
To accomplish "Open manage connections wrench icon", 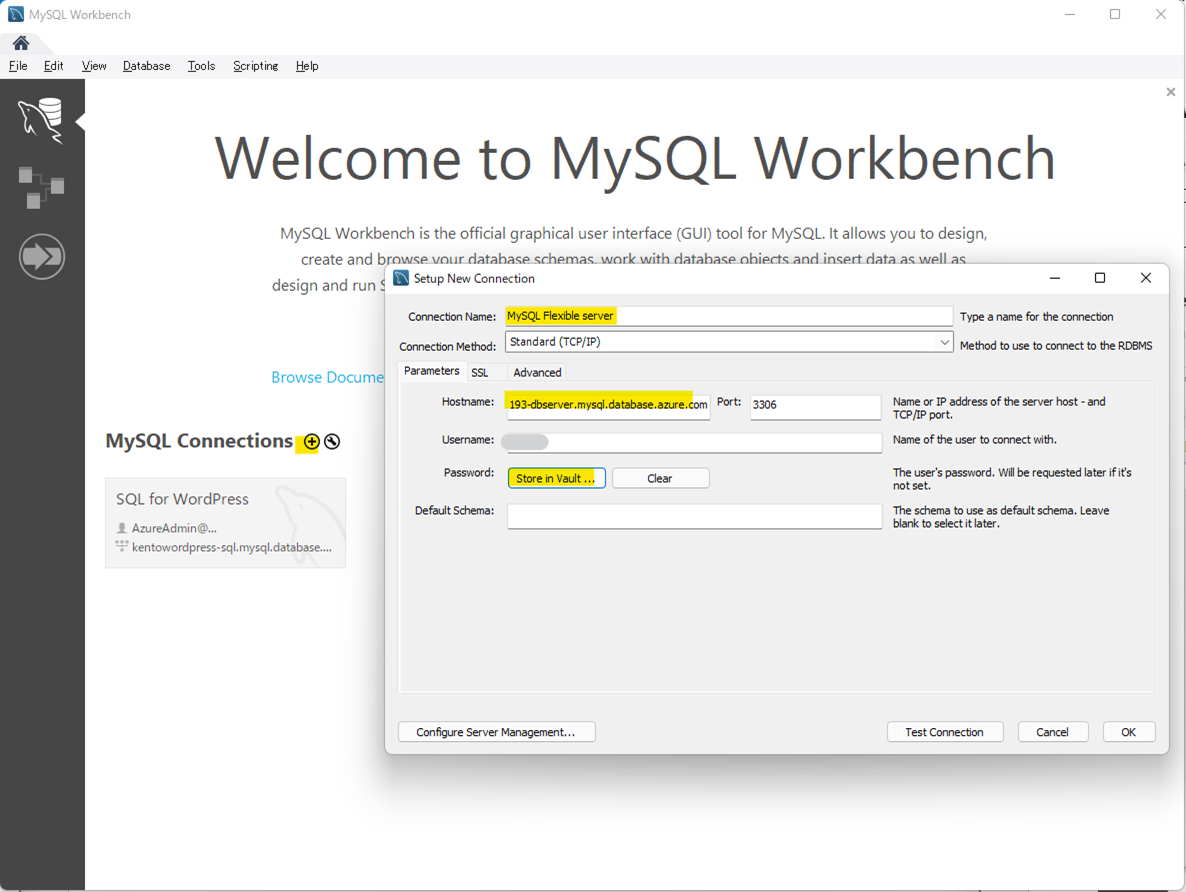I will (x=333, y=442).
